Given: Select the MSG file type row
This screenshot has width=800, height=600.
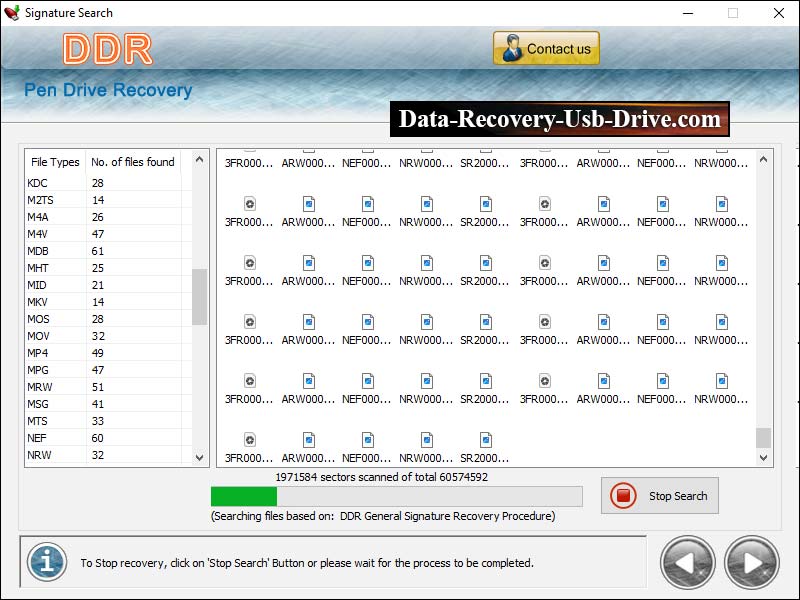Looking at the screenshot, I should click(x=109, y=404).
